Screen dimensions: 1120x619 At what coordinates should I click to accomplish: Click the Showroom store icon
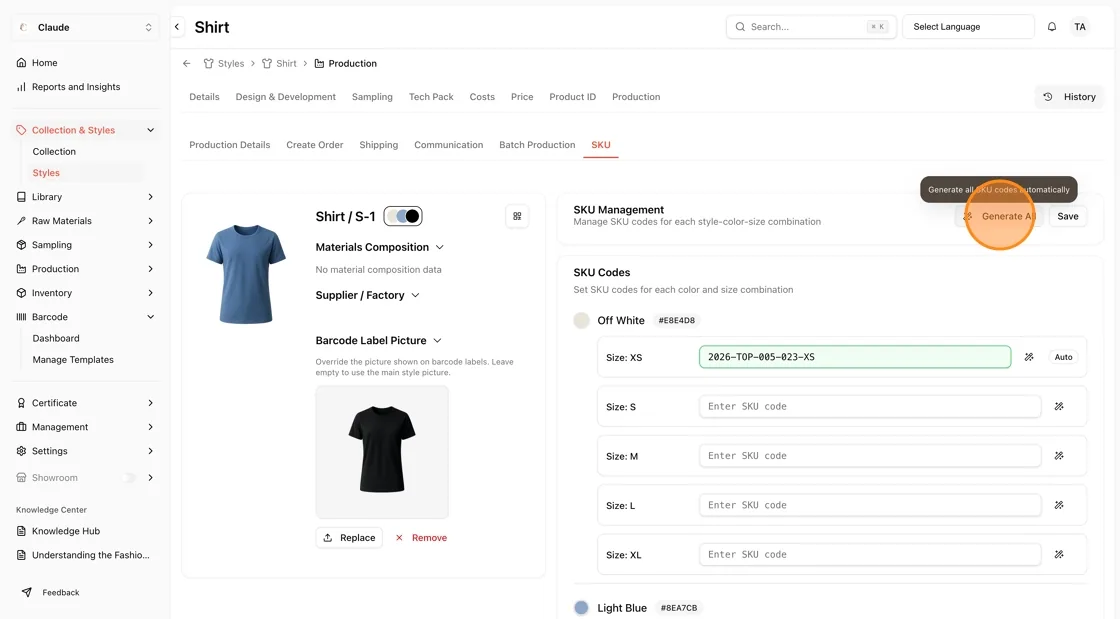click(x=21, y=478)
